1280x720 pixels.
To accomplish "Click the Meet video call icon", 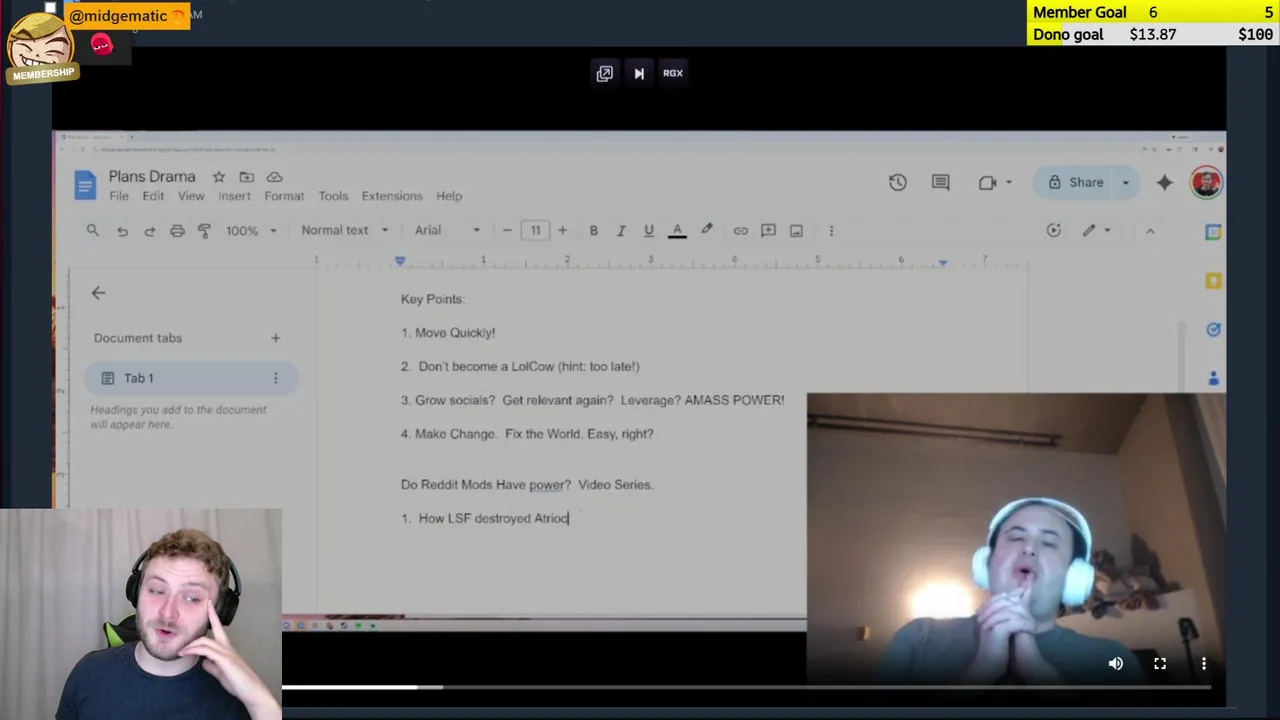I will 987,182.
